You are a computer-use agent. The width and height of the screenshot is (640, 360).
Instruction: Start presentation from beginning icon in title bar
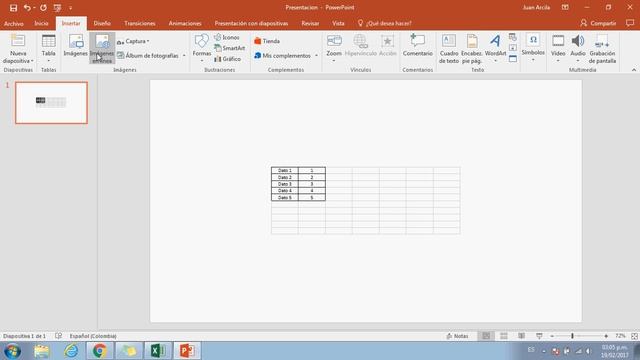tap(58, 8)
